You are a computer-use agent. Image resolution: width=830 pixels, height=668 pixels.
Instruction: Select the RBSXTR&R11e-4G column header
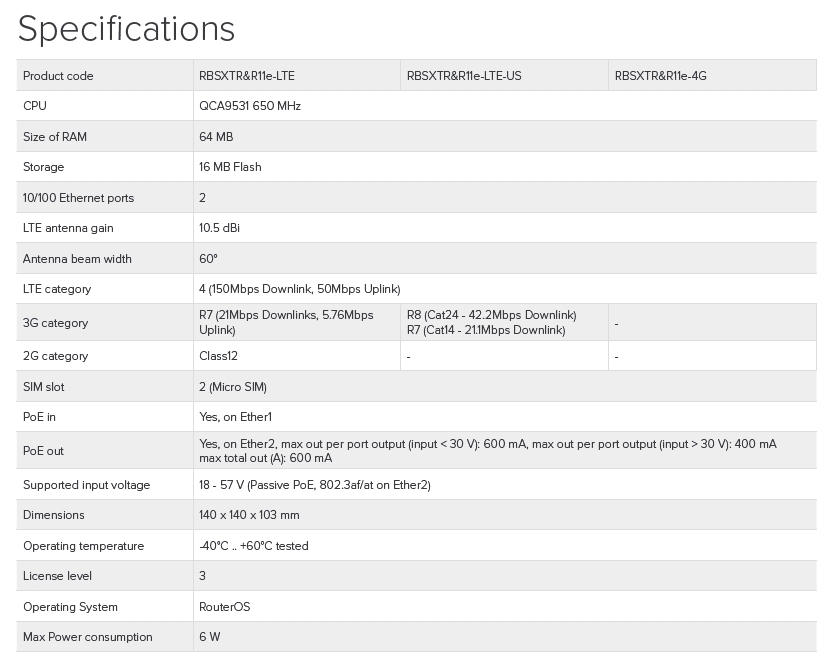point(661,76)
